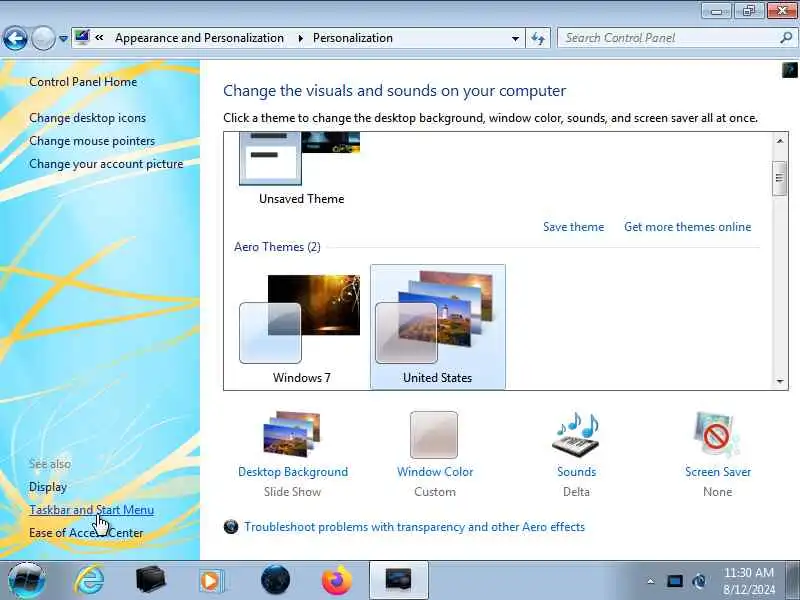800x600 pixels.
Task: Click the tray icon next to the clock
Action: 699,581
